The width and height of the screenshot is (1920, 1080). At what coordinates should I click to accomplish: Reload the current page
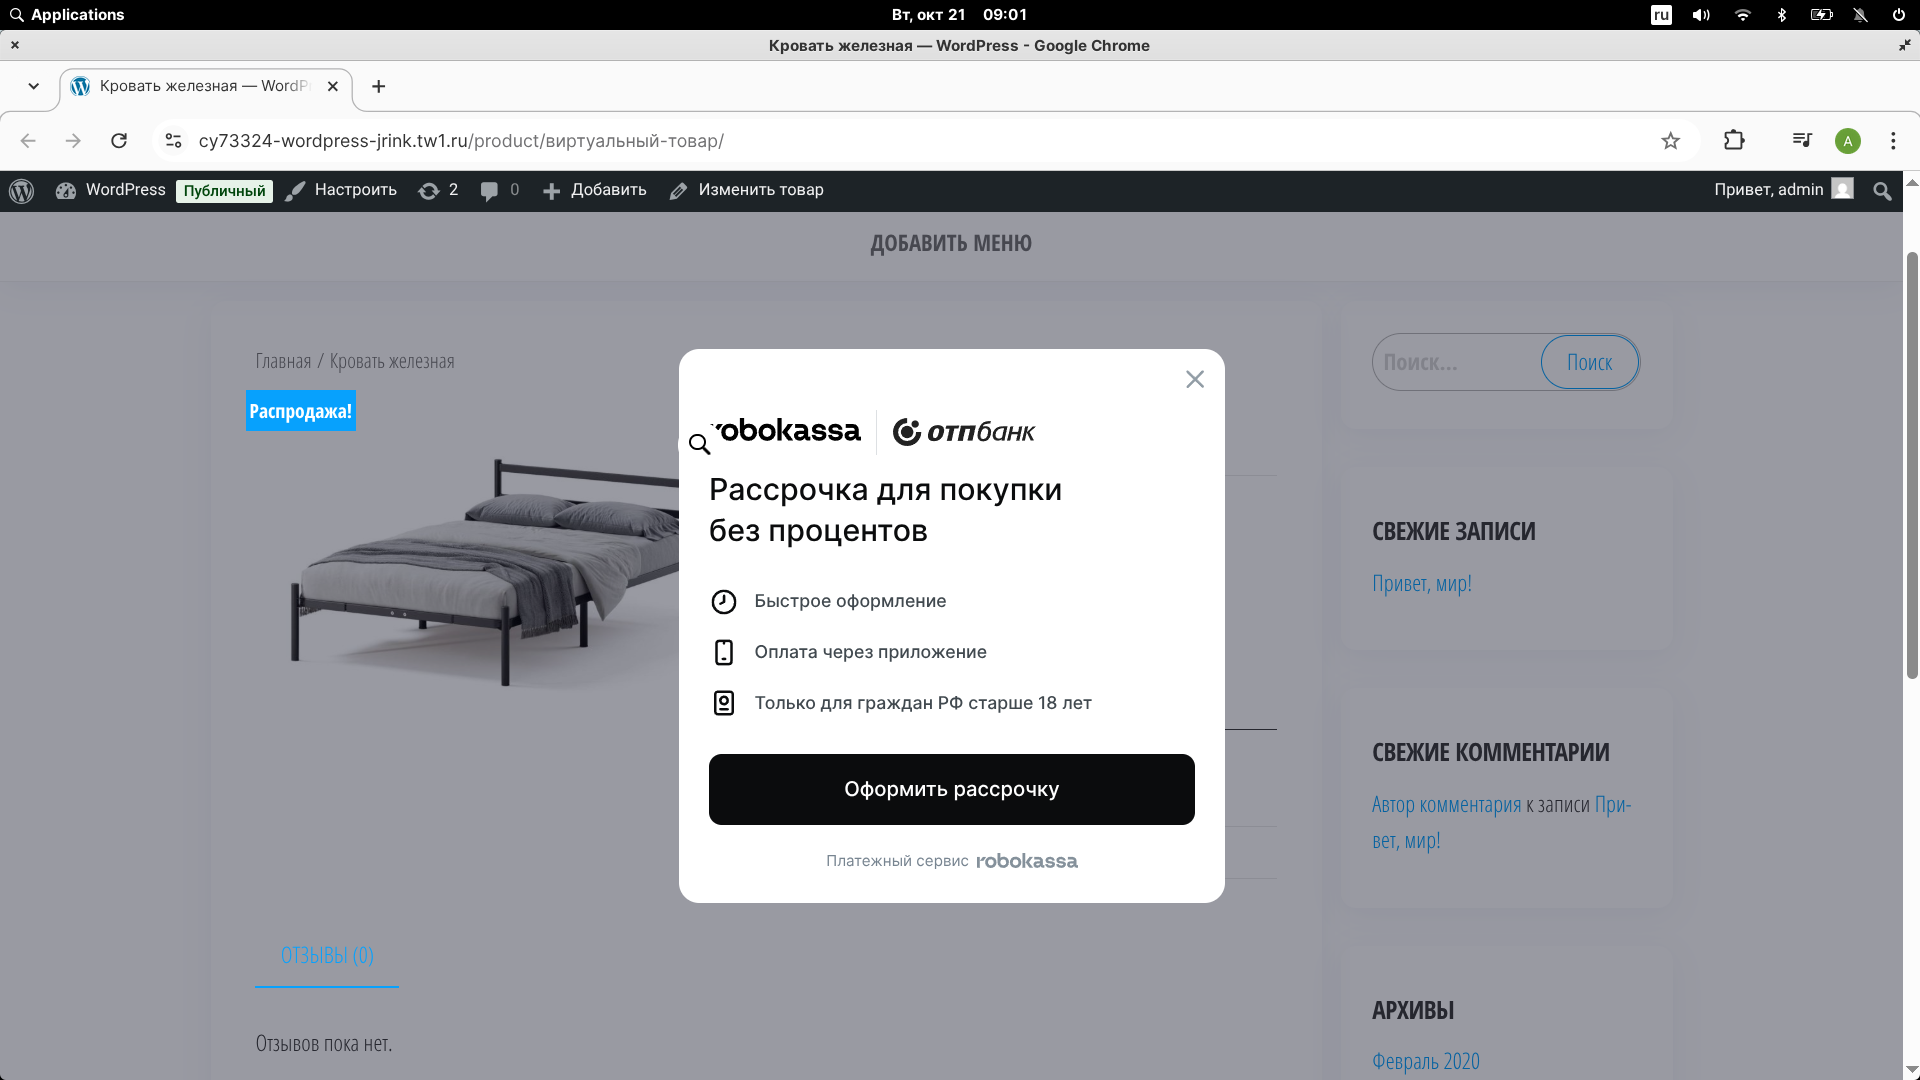[119, 141]
